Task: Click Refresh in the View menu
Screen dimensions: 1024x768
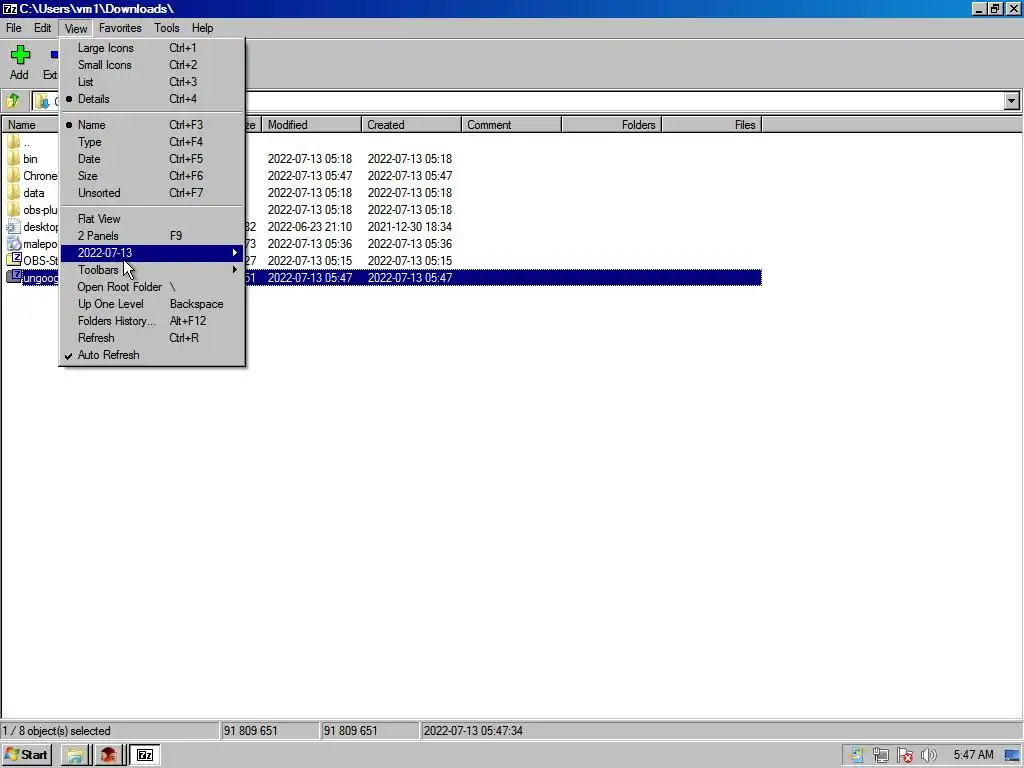Action: pyautogui.click(x=152, y=338)
